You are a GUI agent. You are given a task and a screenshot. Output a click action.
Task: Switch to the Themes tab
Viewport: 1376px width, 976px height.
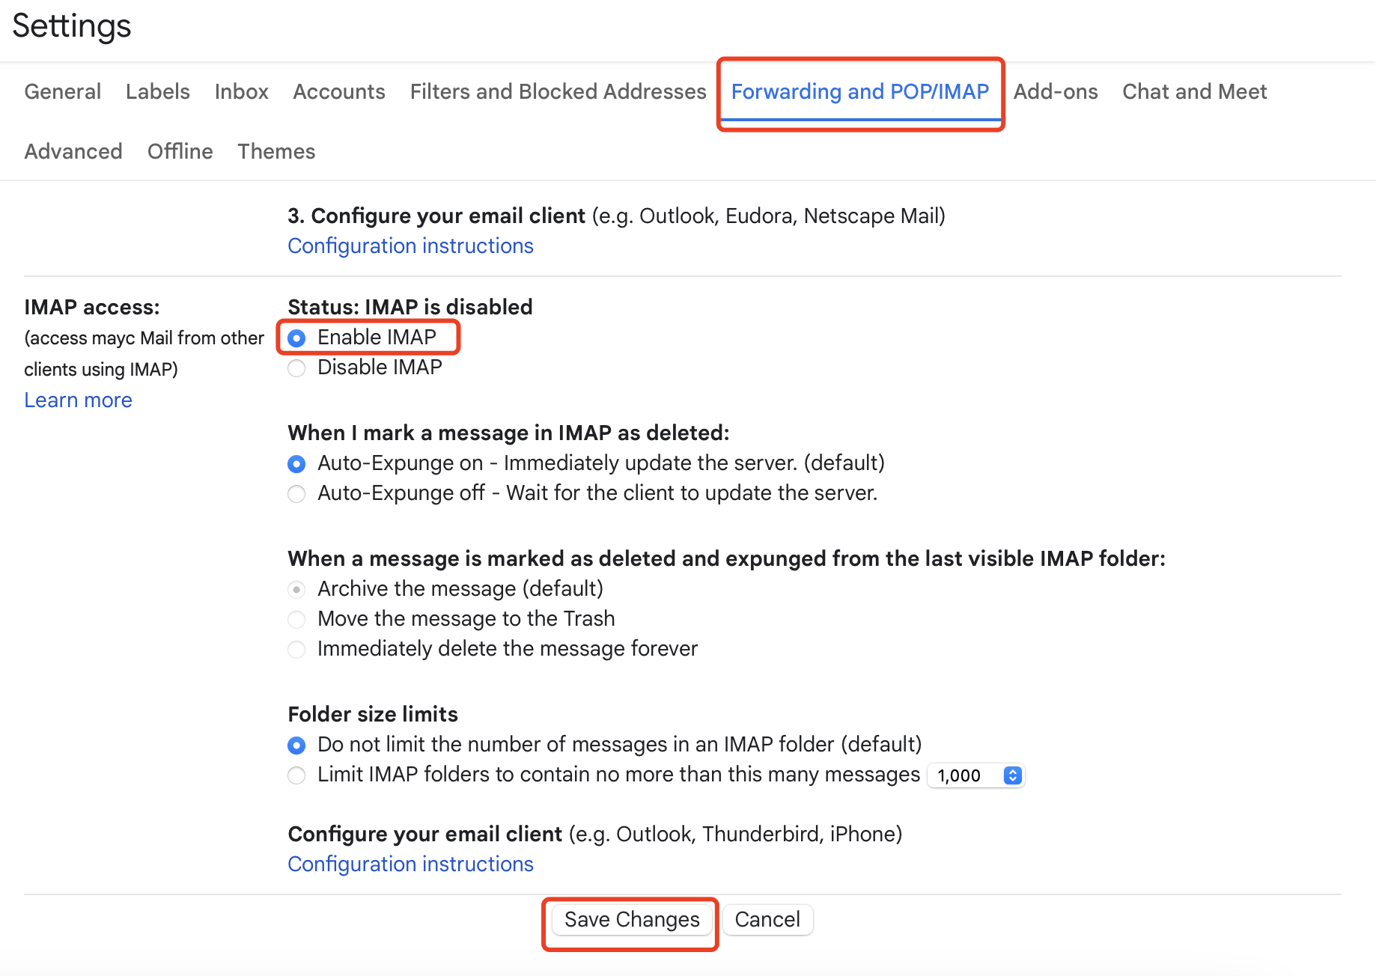276,151
